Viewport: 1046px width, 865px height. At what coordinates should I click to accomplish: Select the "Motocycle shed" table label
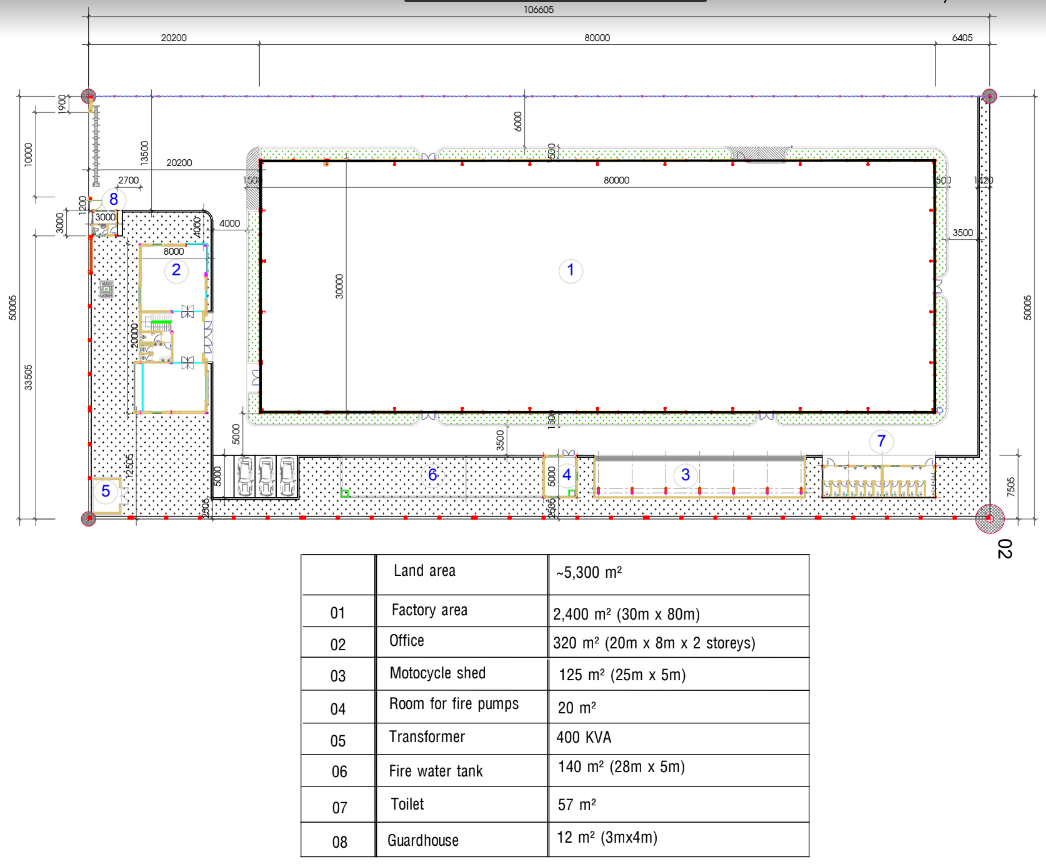437,674
